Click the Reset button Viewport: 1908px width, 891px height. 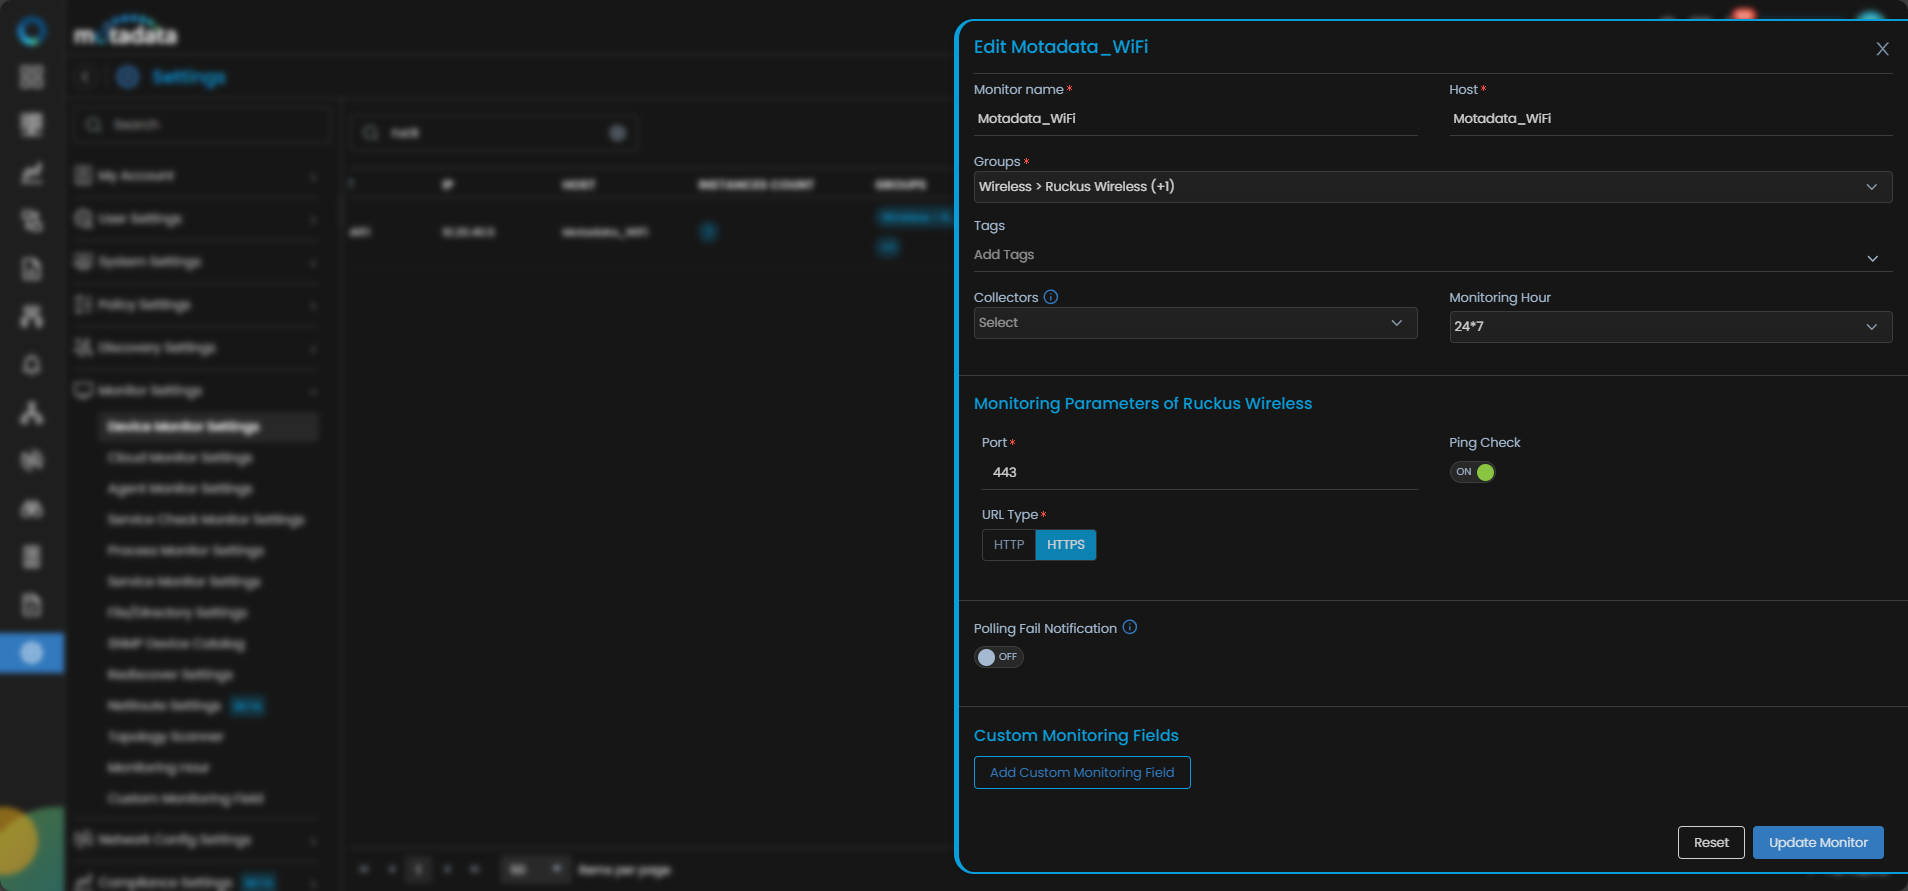click(x=1711, y=843)
